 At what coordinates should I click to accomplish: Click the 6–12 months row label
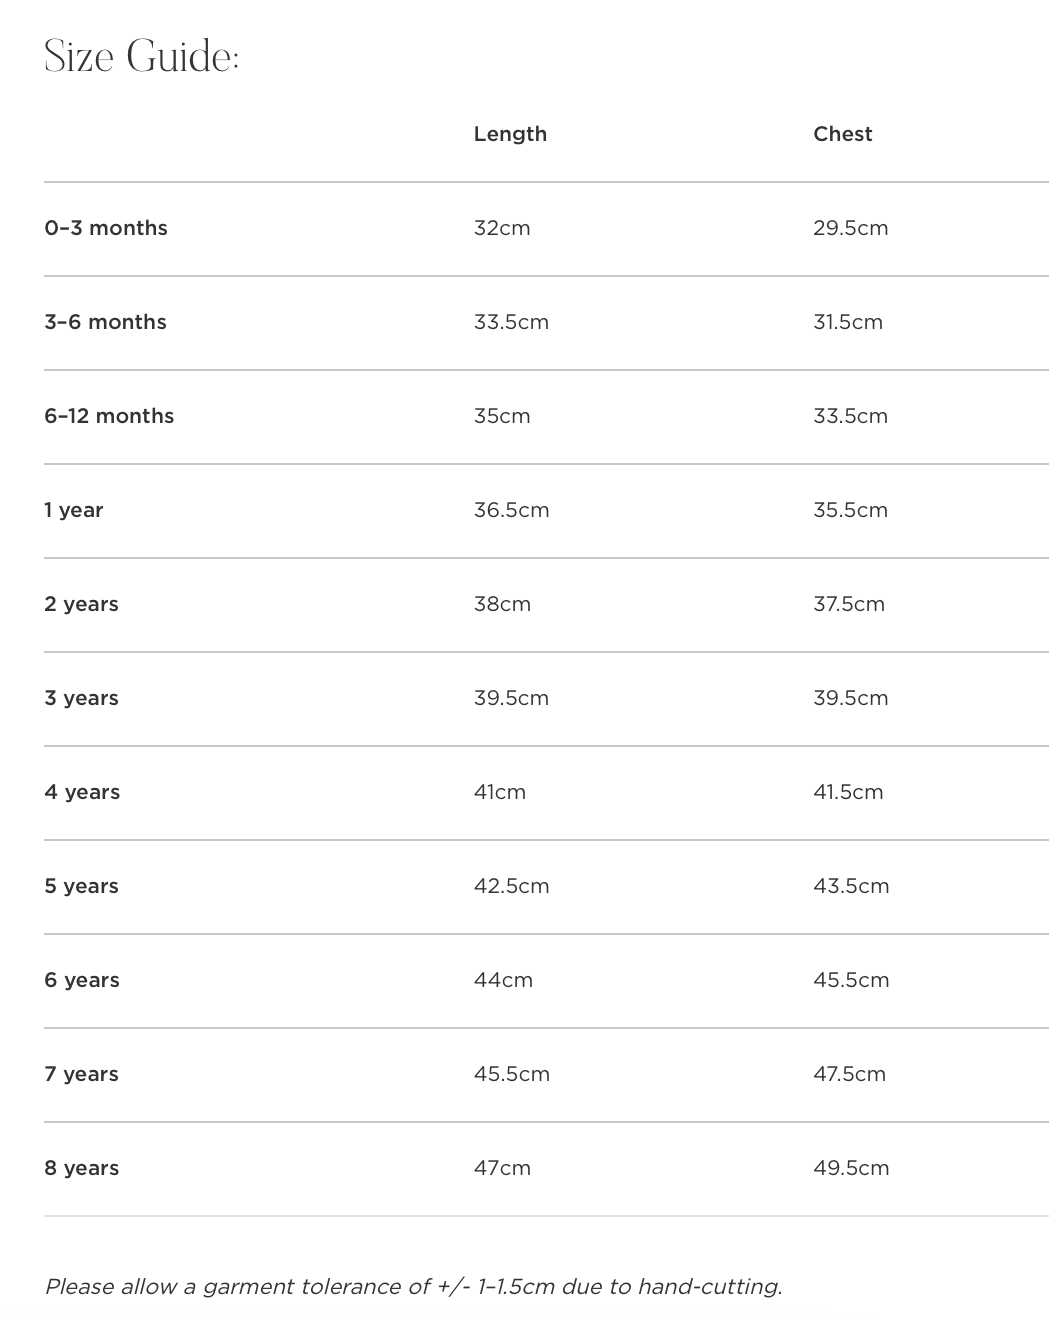tap(109, 416)
